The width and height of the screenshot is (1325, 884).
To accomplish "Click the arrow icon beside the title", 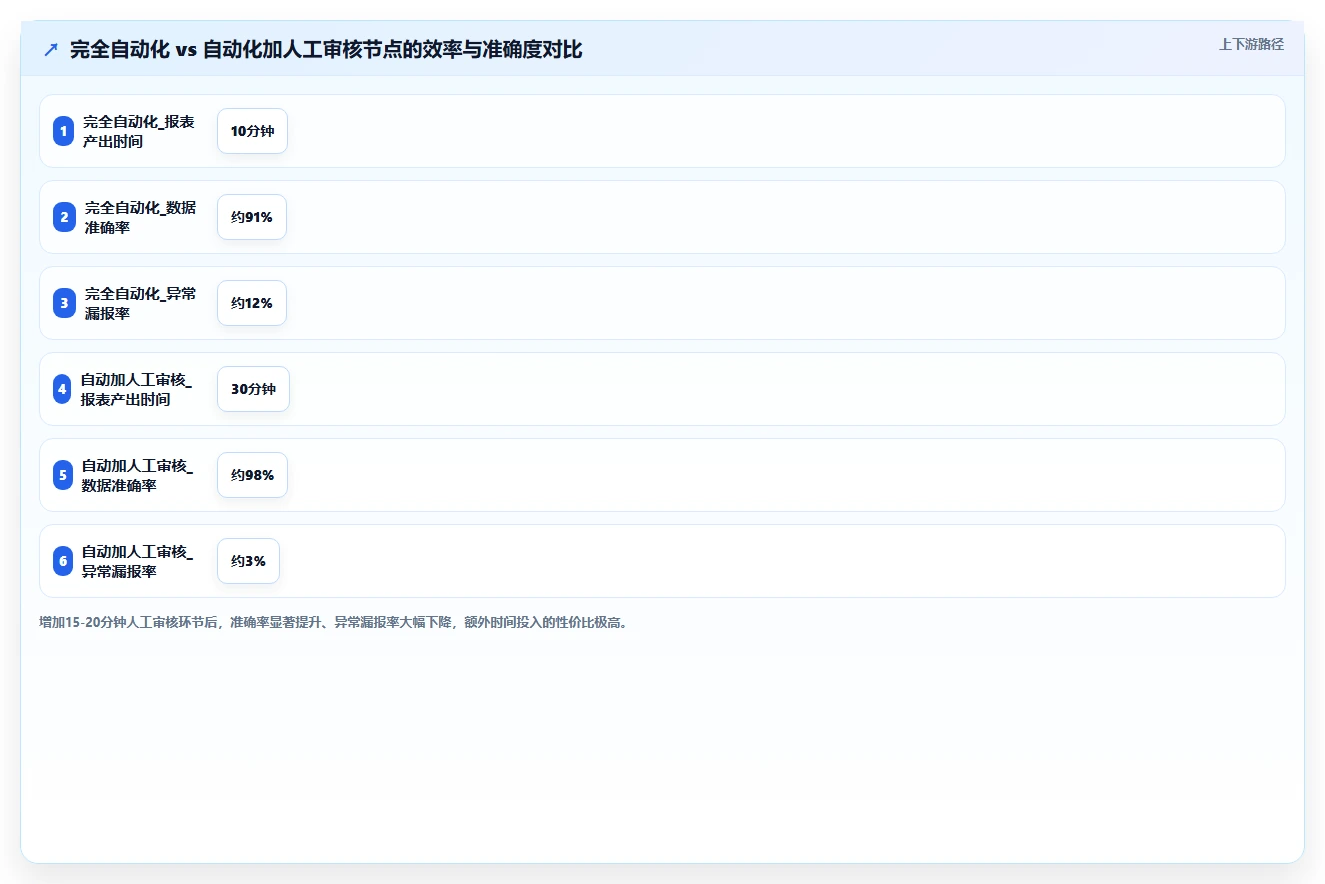I will click(51, 49).
